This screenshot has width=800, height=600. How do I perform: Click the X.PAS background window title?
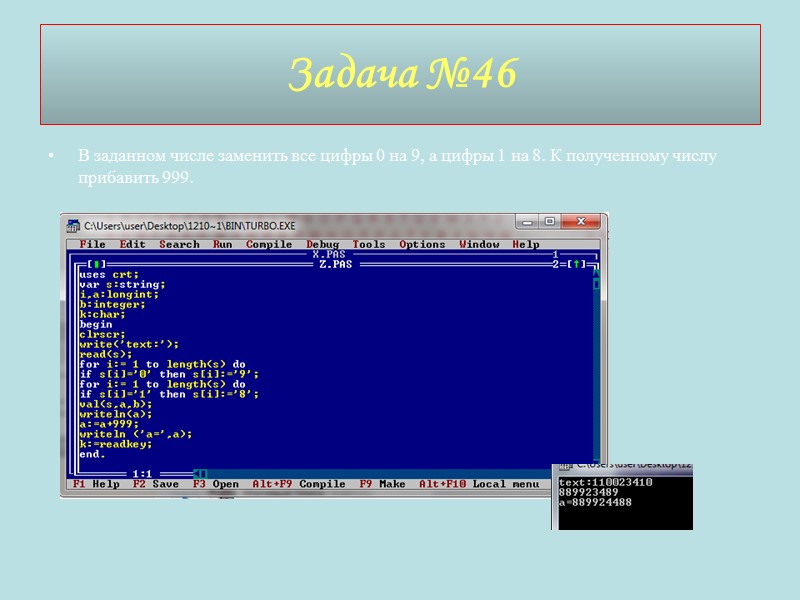tap(329, 254)
